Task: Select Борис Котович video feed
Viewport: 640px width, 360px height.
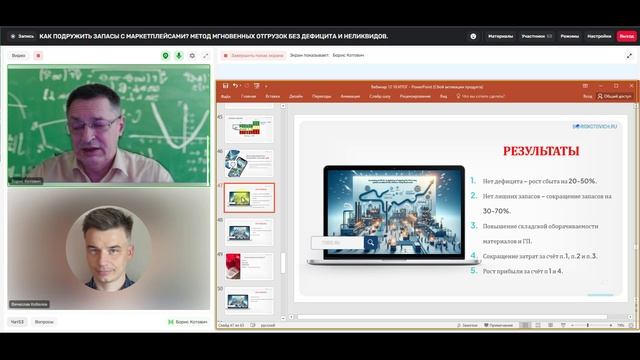Action: (109, 125)
